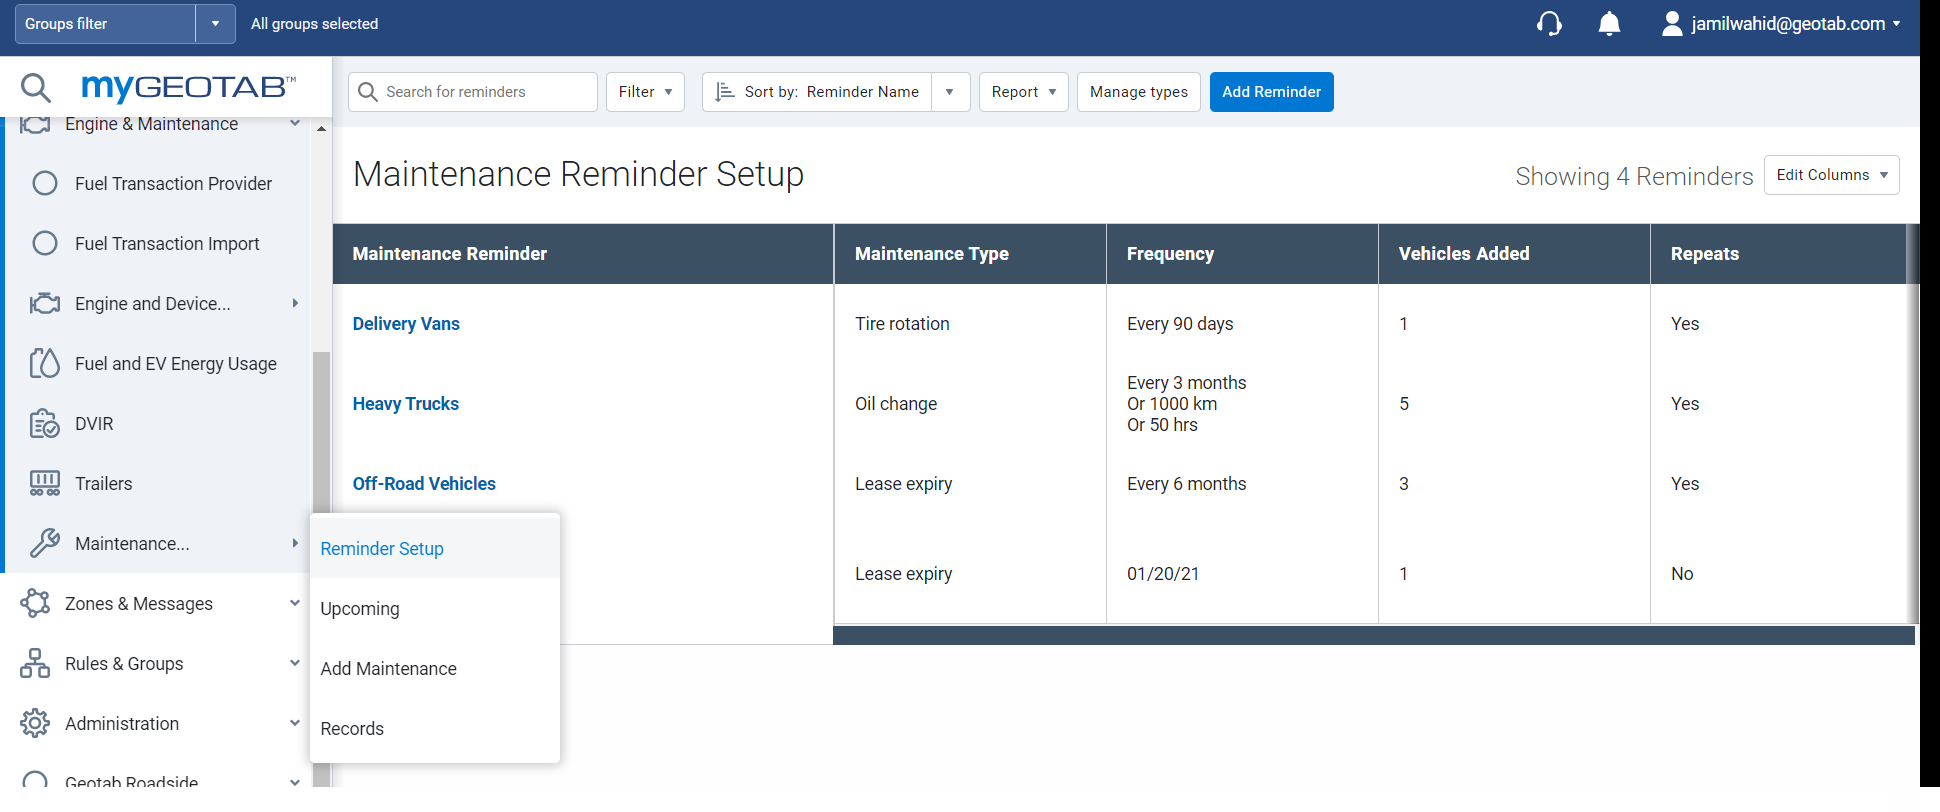This screenshot has height=812, width=1940.
Task: Click the Zones & Messages icon
Action: coord(35,603)
